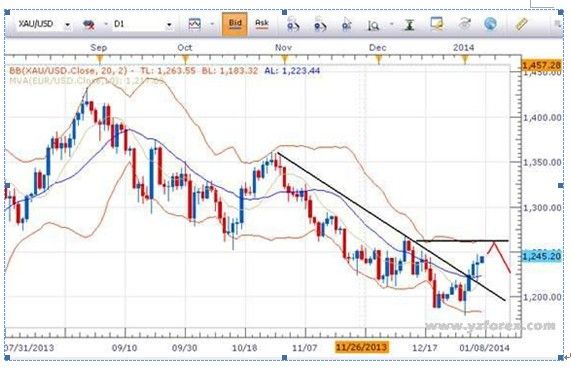Click the 11/07 date axis label
571x368 pixels.
pyautogui.click(x=305, y=348)
